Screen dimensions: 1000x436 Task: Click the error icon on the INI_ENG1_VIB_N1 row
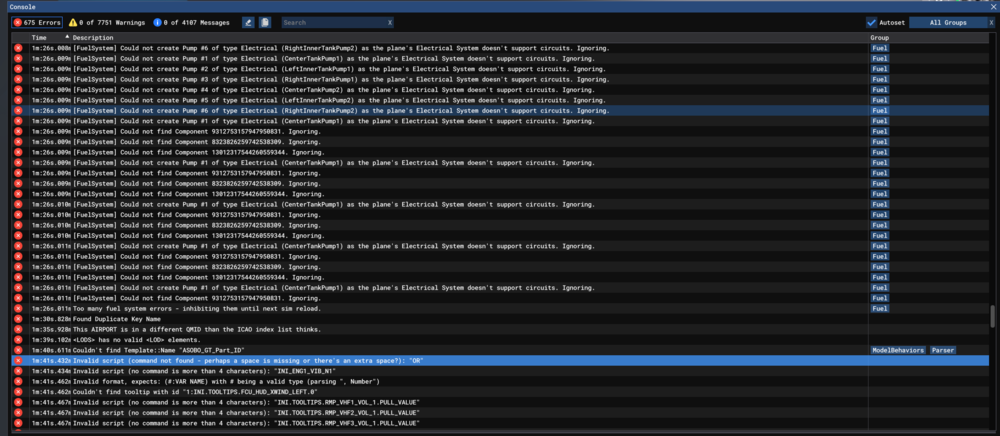point(18,371)
